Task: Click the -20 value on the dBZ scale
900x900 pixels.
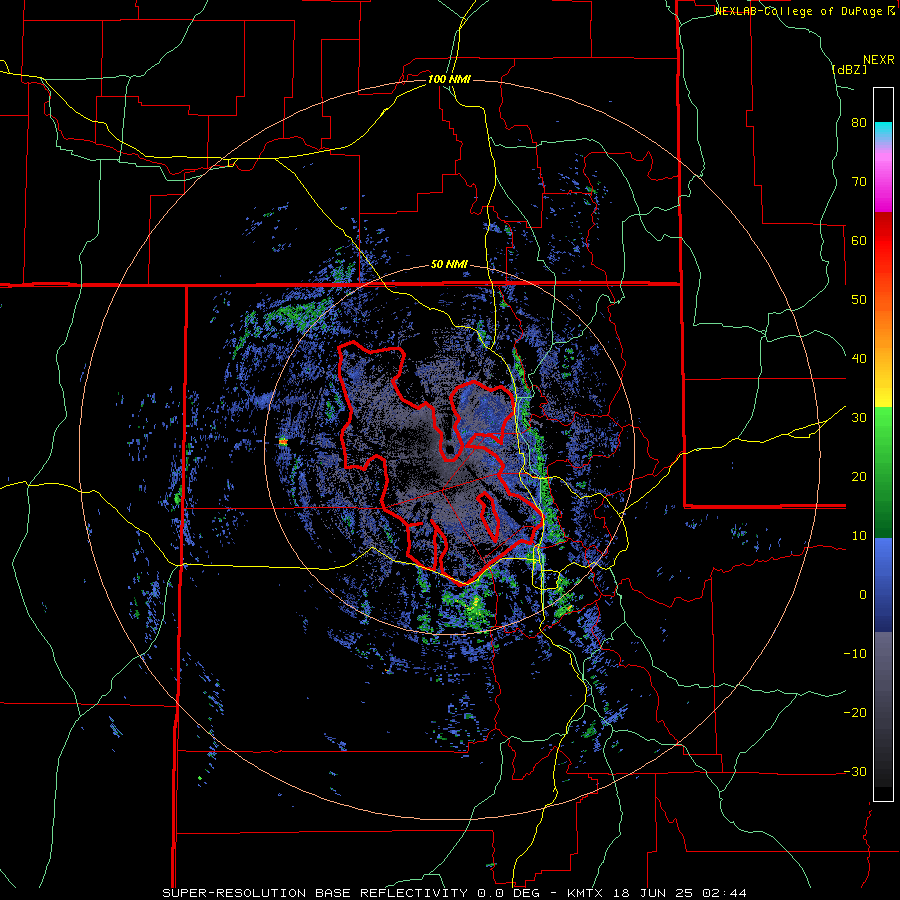Action: pyautogui.click(x=855, y=713)
